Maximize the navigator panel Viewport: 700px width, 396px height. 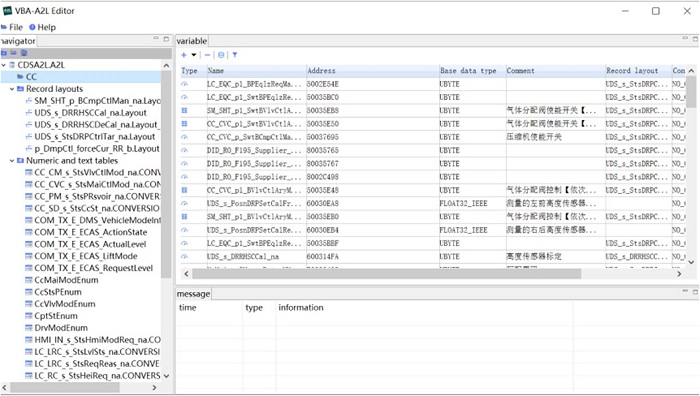pos(166,39)
